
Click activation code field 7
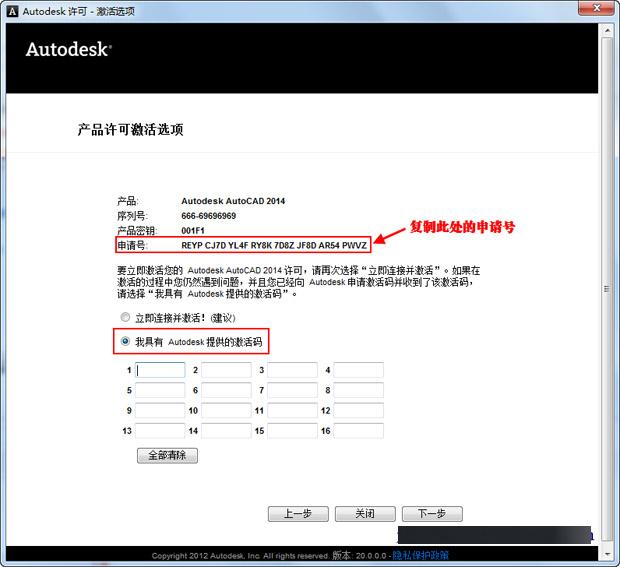pyautogui.click(x=292, y=390)
